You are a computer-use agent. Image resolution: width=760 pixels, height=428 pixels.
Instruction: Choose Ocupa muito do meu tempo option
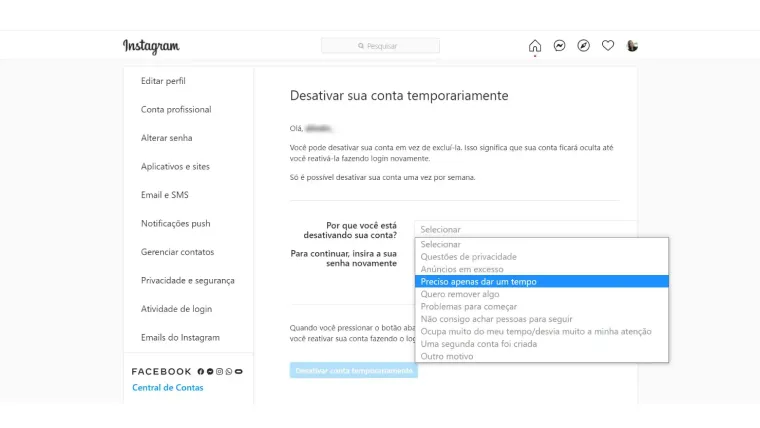(x=541, y=331)
